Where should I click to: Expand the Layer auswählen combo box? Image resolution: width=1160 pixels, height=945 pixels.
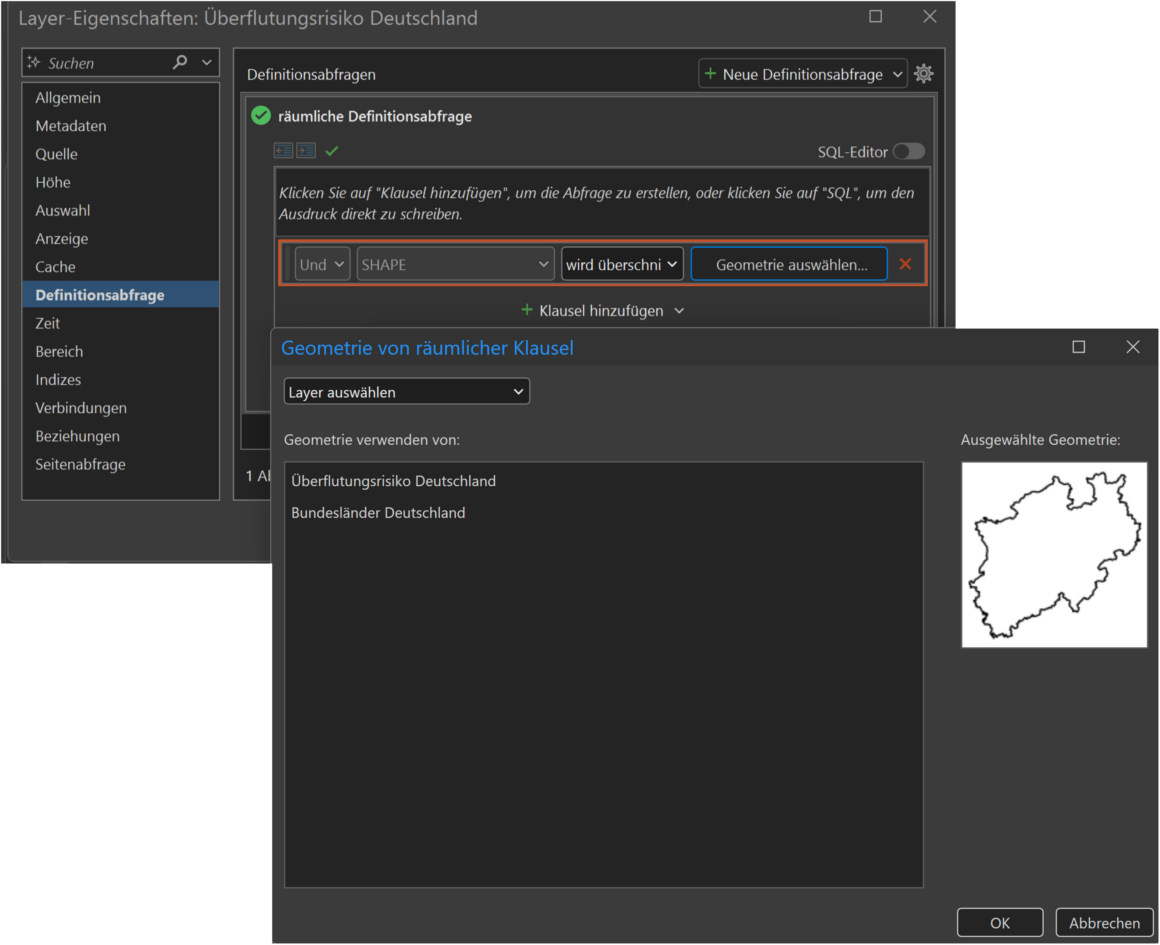(x=407, y=391)
